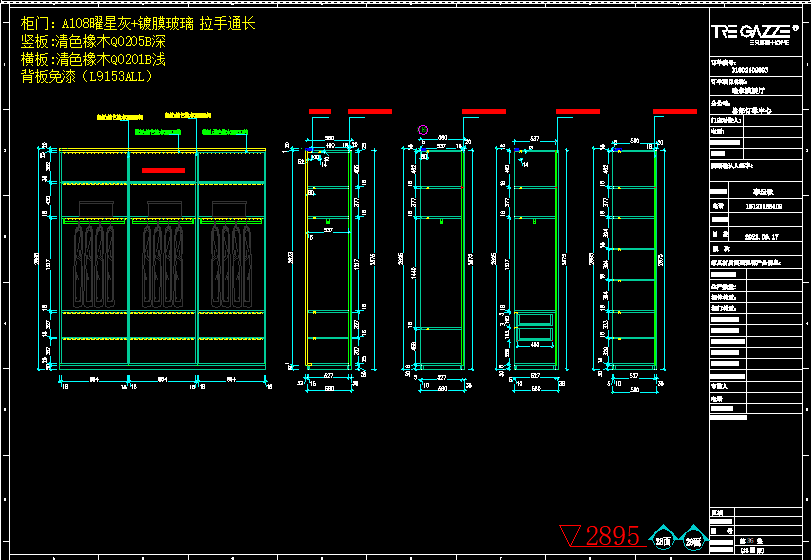The image size is (812, 560).
Task: Select the leftmost yellow leader label above the wardrobe
Action: (x=120, y=117)
